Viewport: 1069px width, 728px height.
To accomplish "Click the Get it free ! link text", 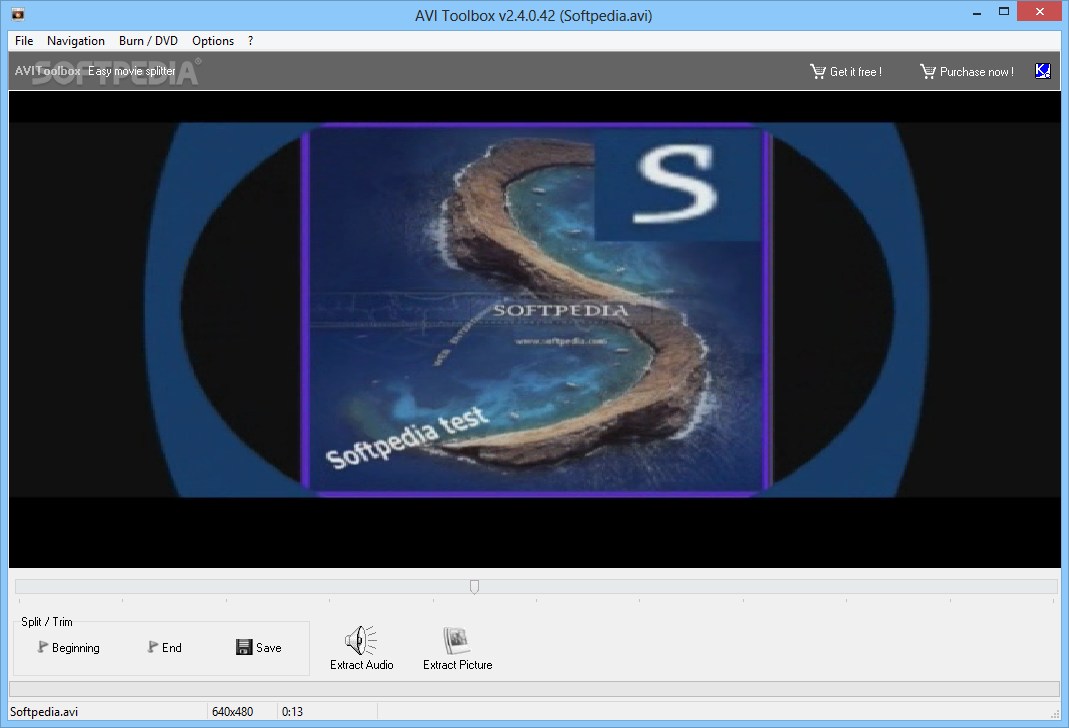I will coord(856,72).
